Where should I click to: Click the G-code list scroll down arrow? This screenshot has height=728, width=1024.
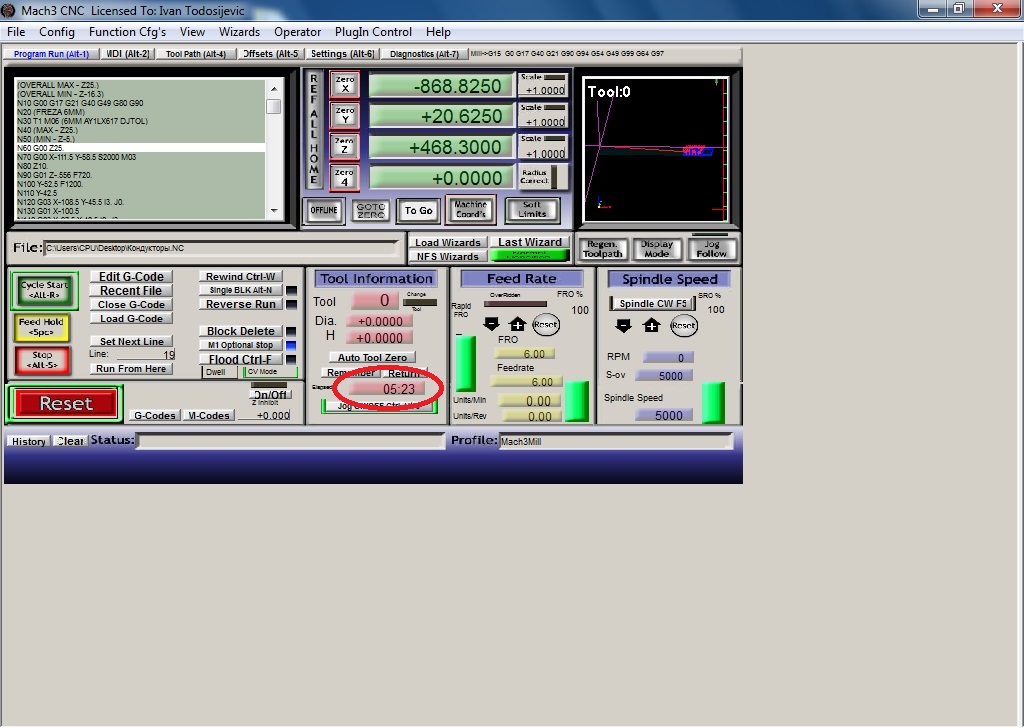pos(274,211)
